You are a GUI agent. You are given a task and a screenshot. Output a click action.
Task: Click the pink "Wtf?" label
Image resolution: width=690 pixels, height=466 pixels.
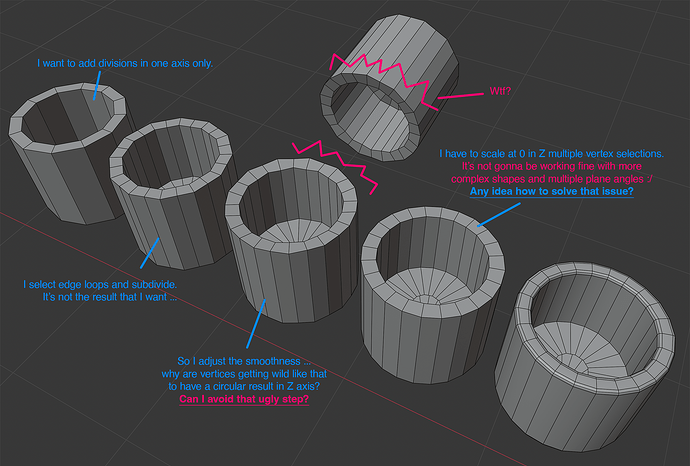(x=500, y=91)
